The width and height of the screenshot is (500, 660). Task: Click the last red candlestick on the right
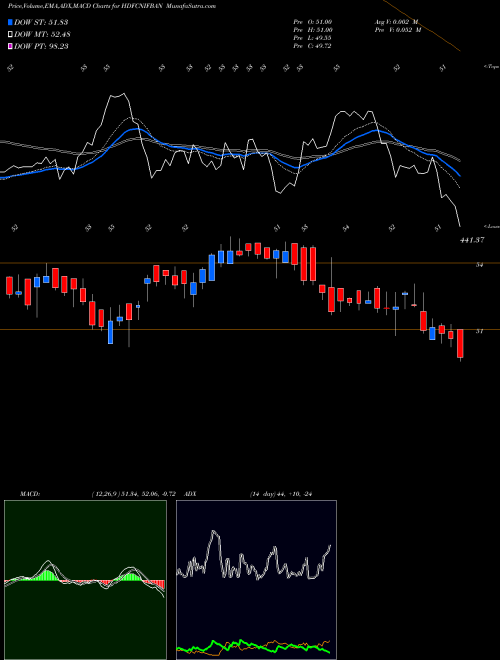pos(460,343)
